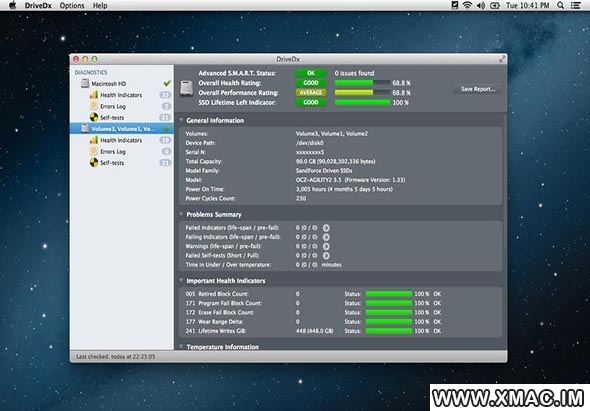
Task: Click the volume speaker icon in menu bar
Action: tap(481, 5)
